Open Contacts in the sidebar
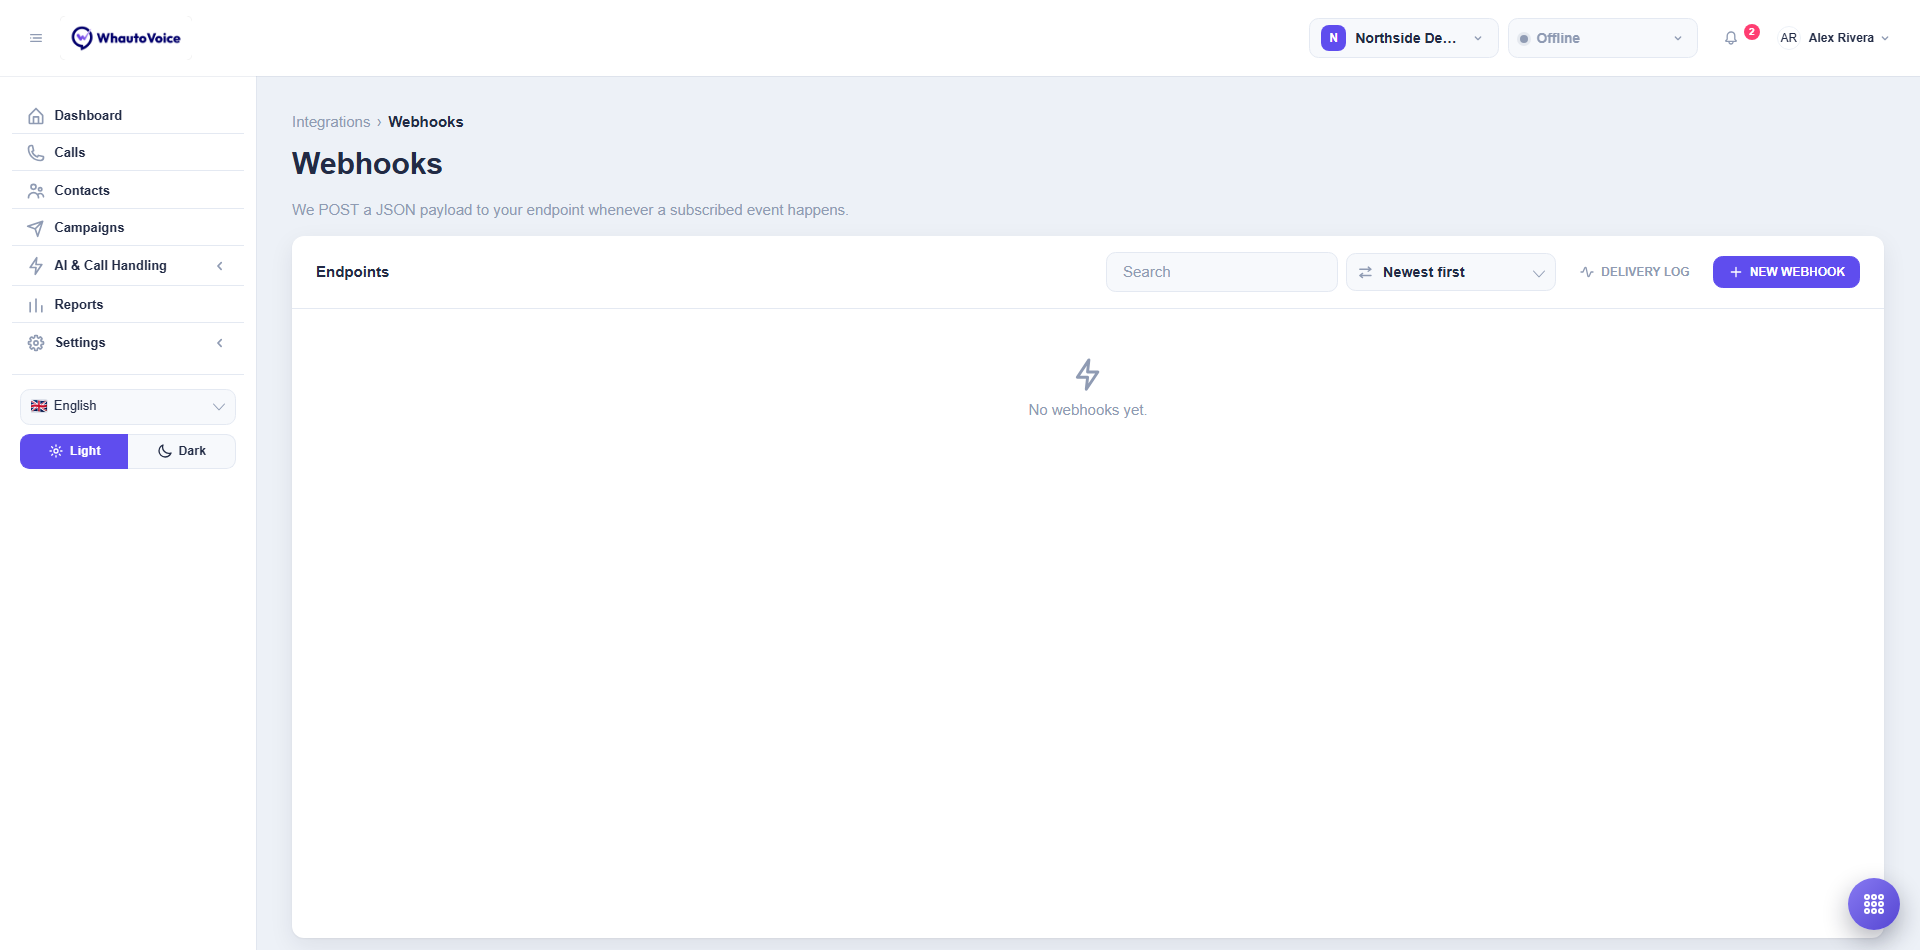1920x950 pixels. [x=128, y=191]
